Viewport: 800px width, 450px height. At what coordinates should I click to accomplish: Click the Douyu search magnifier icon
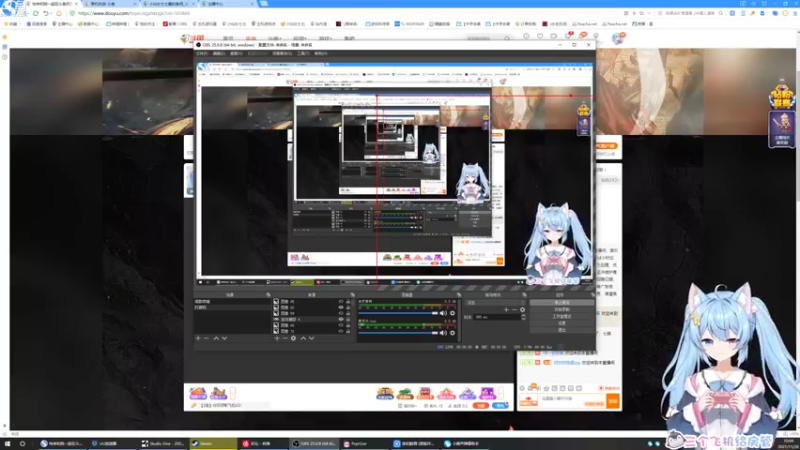coord(507,38)
